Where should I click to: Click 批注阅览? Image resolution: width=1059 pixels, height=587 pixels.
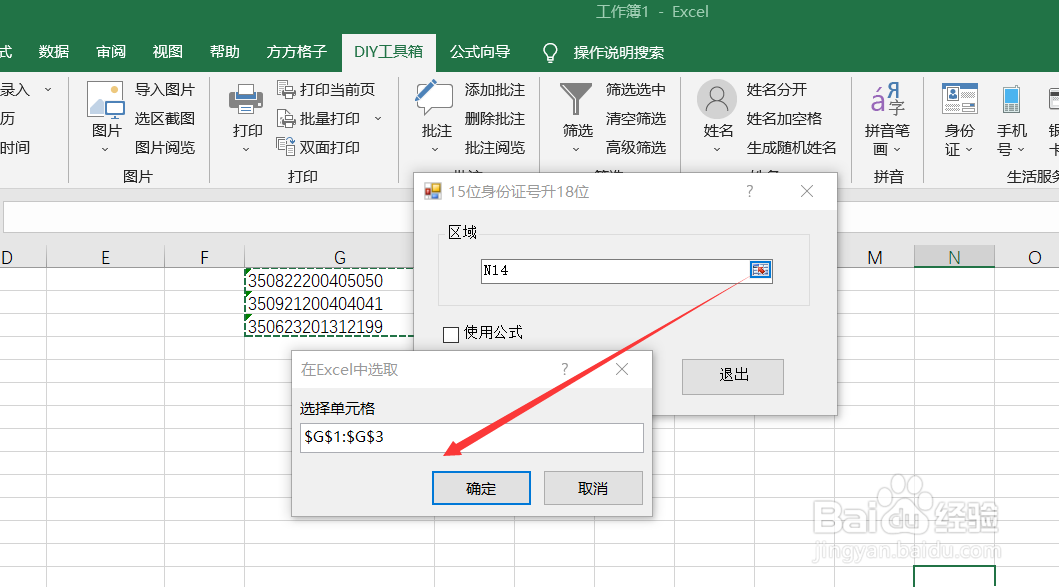[495, 147]
